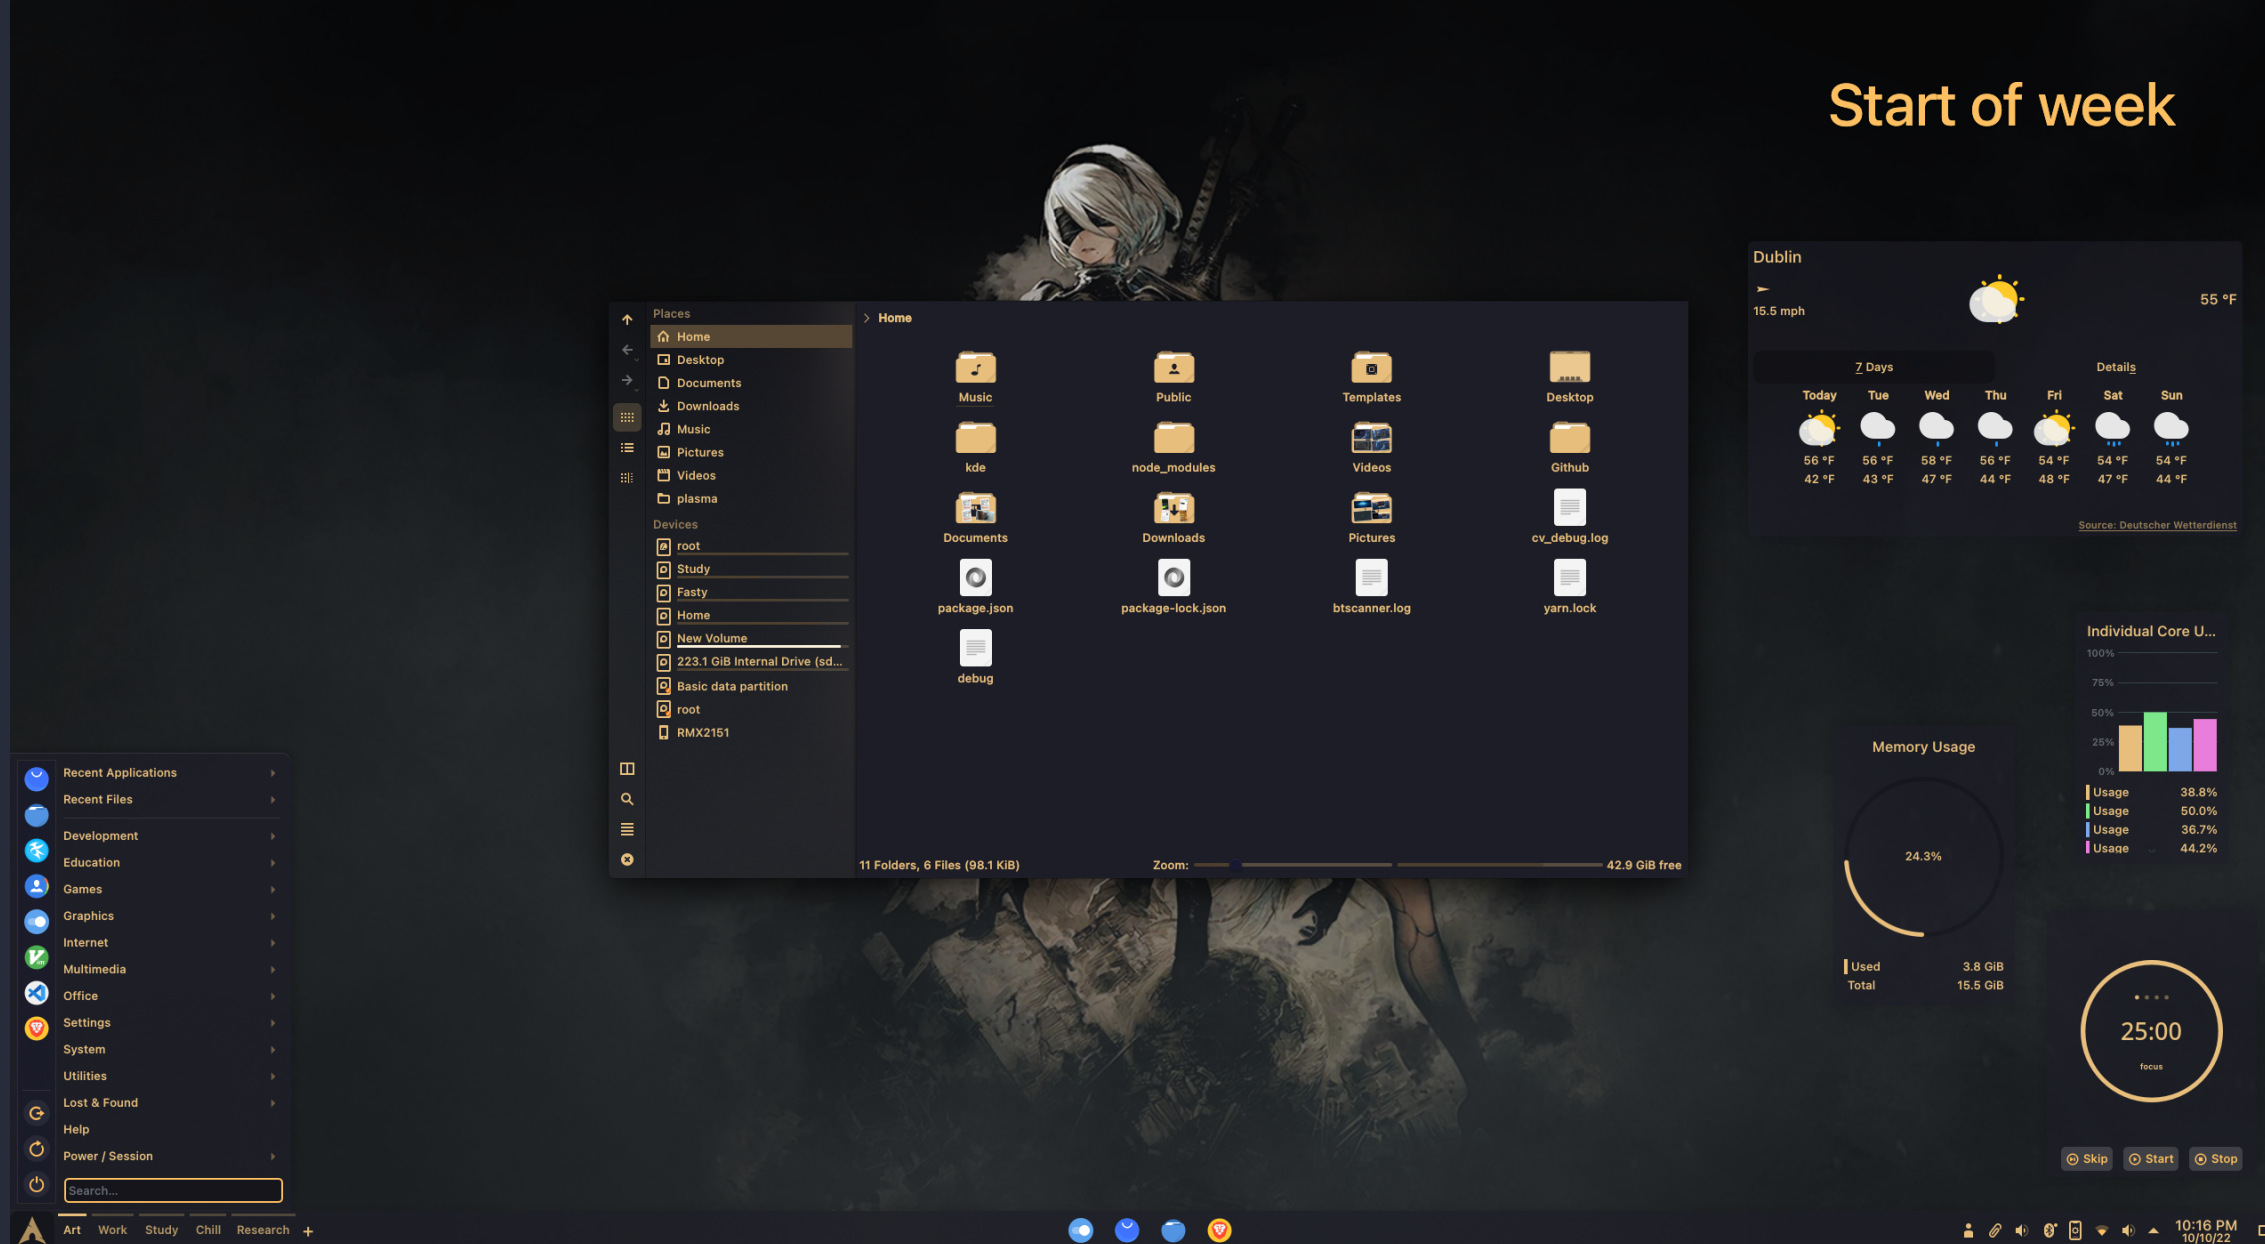Click the forward arrow in the file manager
Viewport: 2265px width, 1244px height.
coord(627,380)
